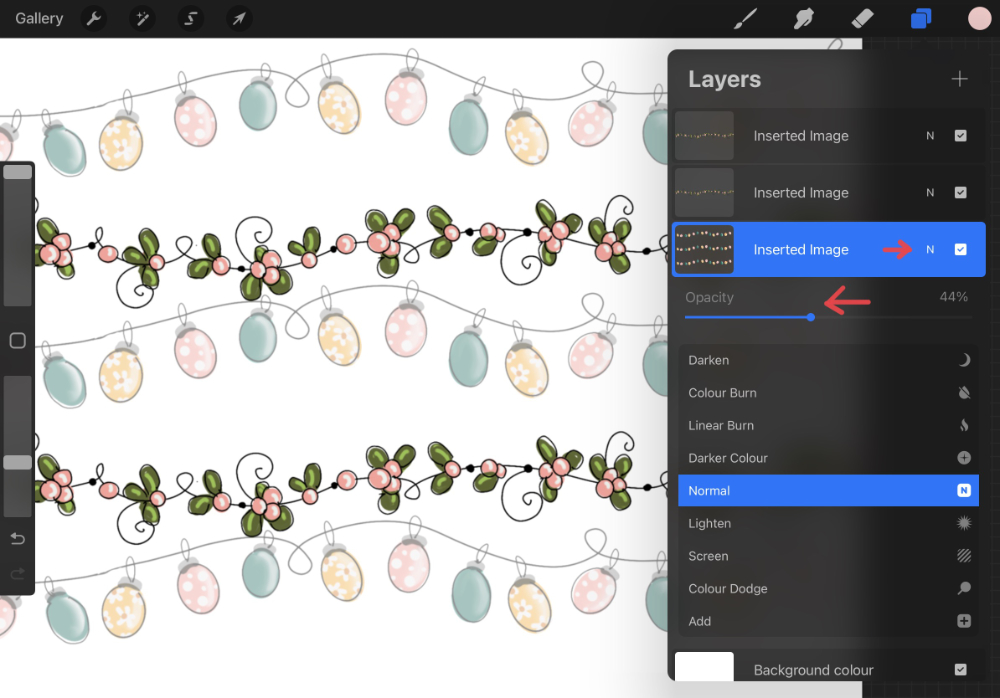This screenshot has width=1000, height=698.
Task: Open the Adjustments magic wand menu
Action: pos(141,18)
